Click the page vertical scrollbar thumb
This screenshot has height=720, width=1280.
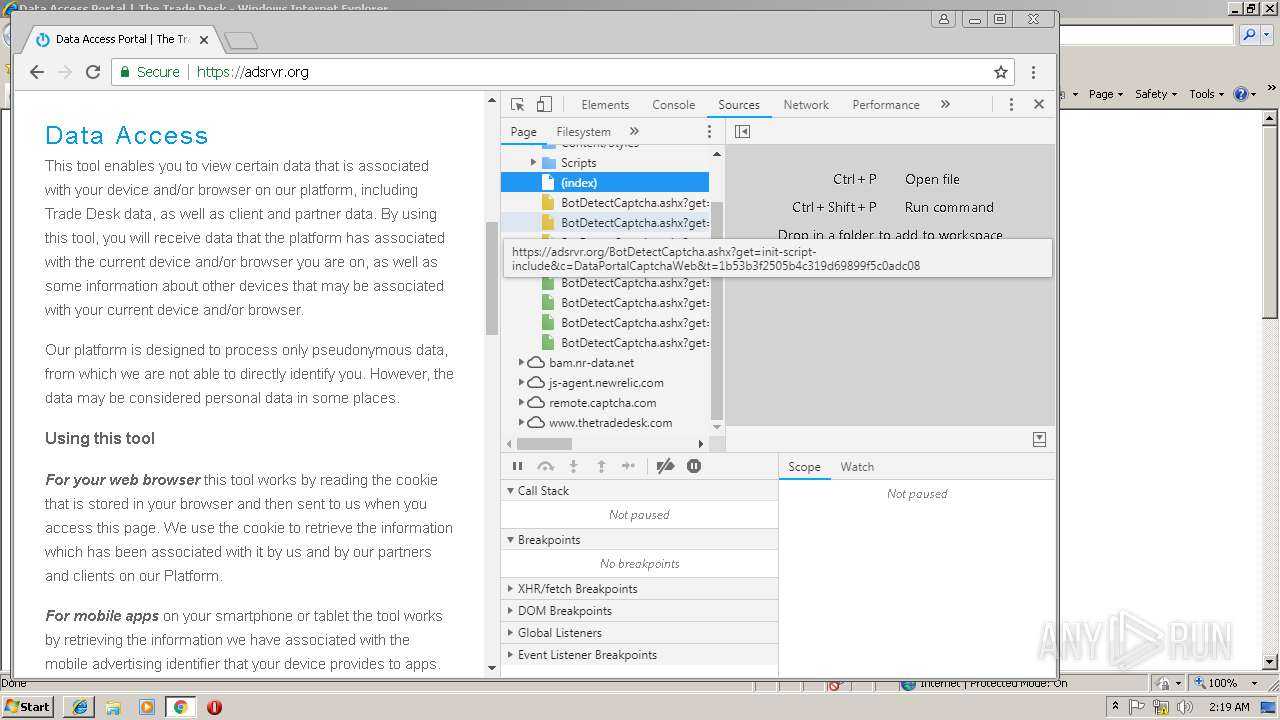tap(491, 278)
